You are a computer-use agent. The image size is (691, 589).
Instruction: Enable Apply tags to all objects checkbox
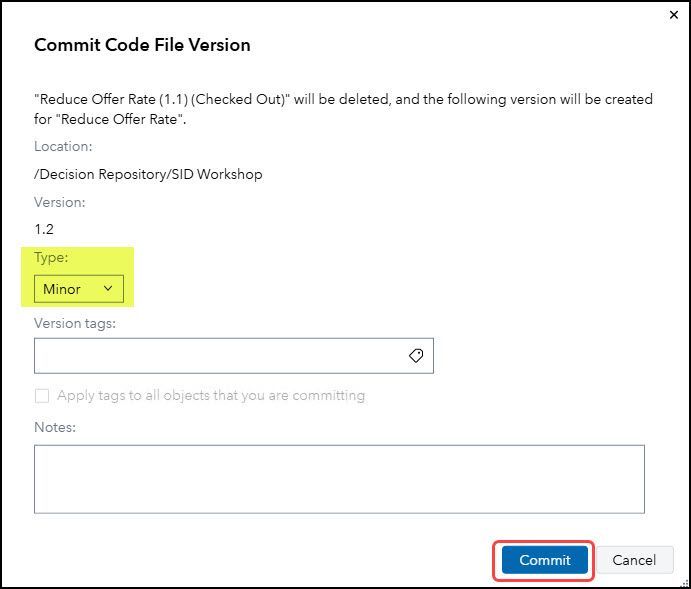(42, 395)
